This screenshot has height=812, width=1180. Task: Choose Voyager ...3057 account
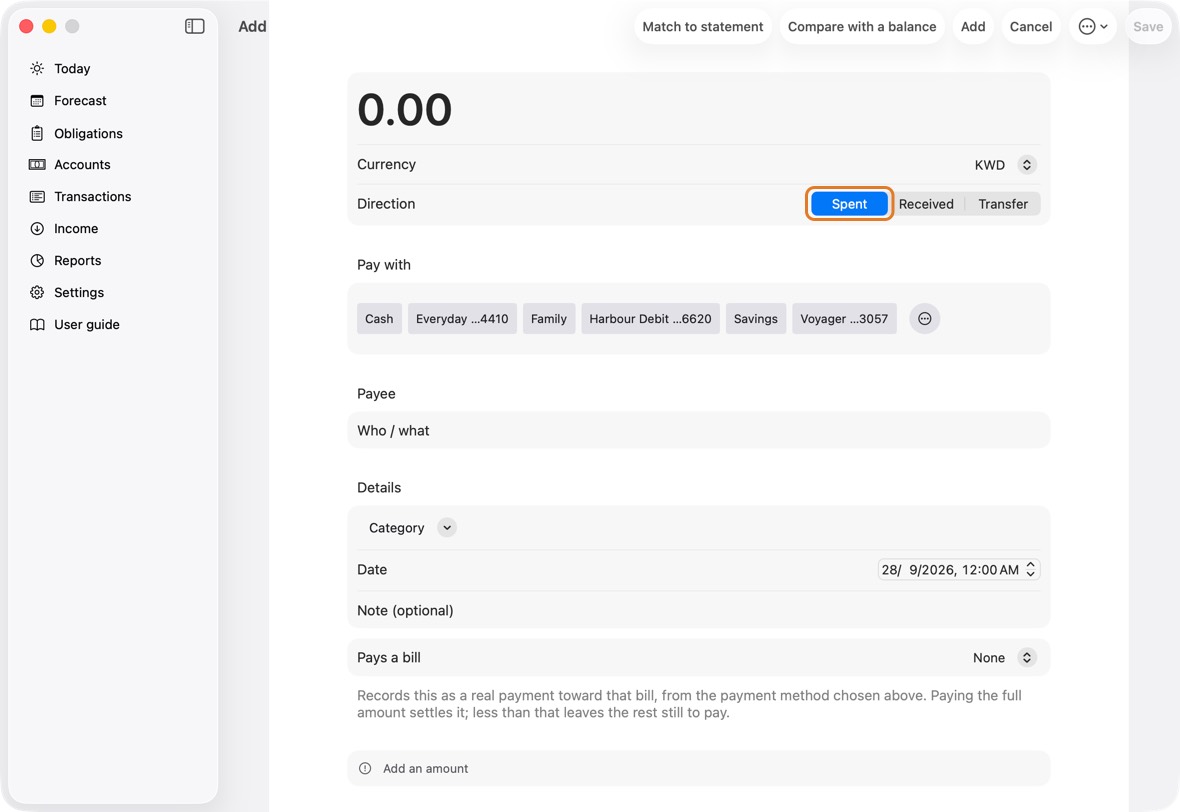(844, 318)
